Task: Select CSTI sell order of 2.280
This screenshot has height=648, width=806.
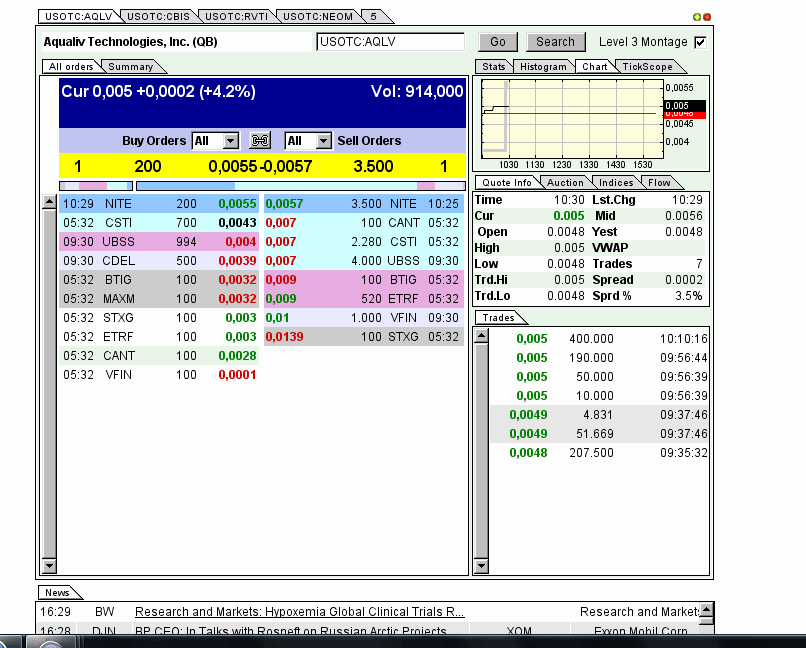Action: (x=364, y=242)
